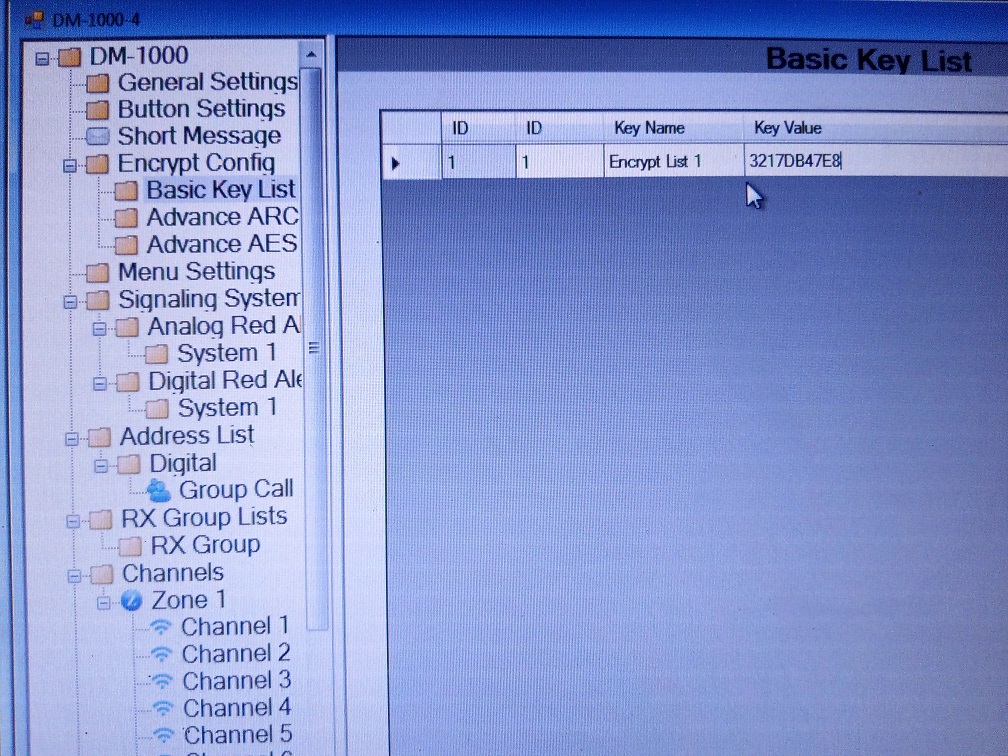Click the folder icon beside Analog Red A
The width and height of the screenshot is (1008, 756).
point(127,328)
